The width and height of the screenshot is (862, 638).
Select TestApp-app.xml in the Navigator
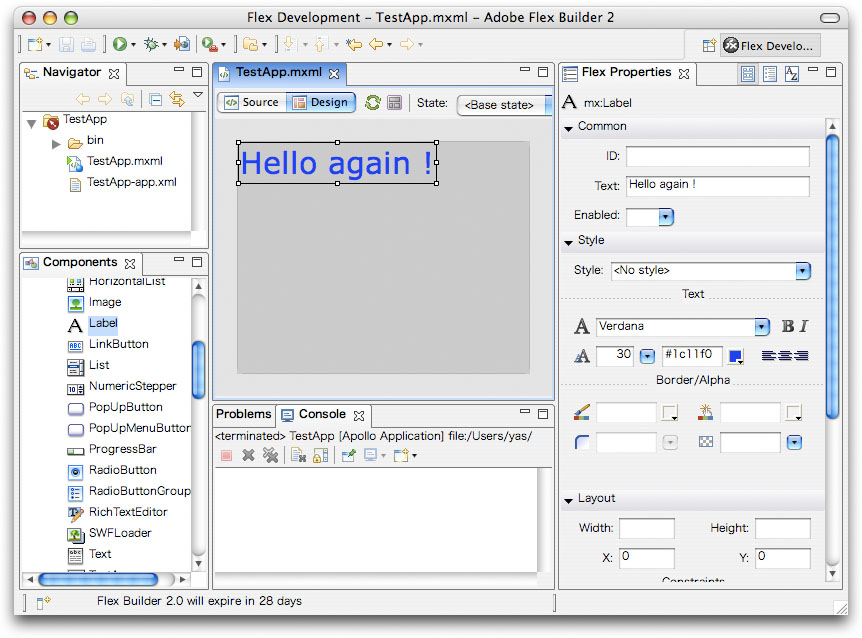click(132, 182)
